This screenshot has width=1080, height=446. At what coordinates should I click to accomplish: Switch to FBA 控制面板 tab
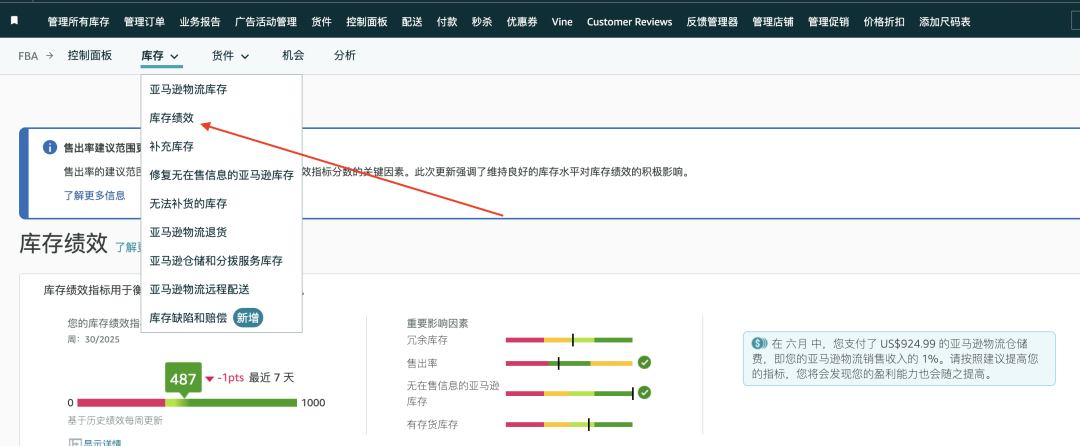point(90,56)
